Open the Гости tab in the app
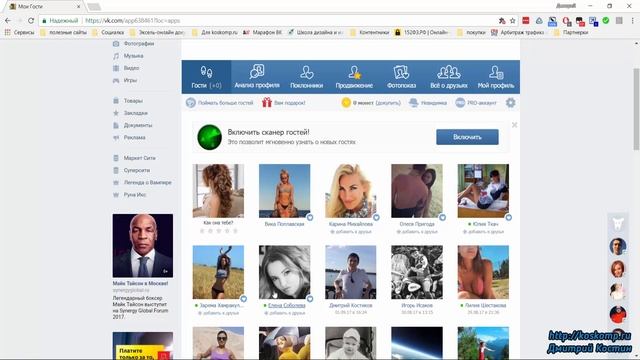This screenshot has width=640, height=360. tap(207, 77)
